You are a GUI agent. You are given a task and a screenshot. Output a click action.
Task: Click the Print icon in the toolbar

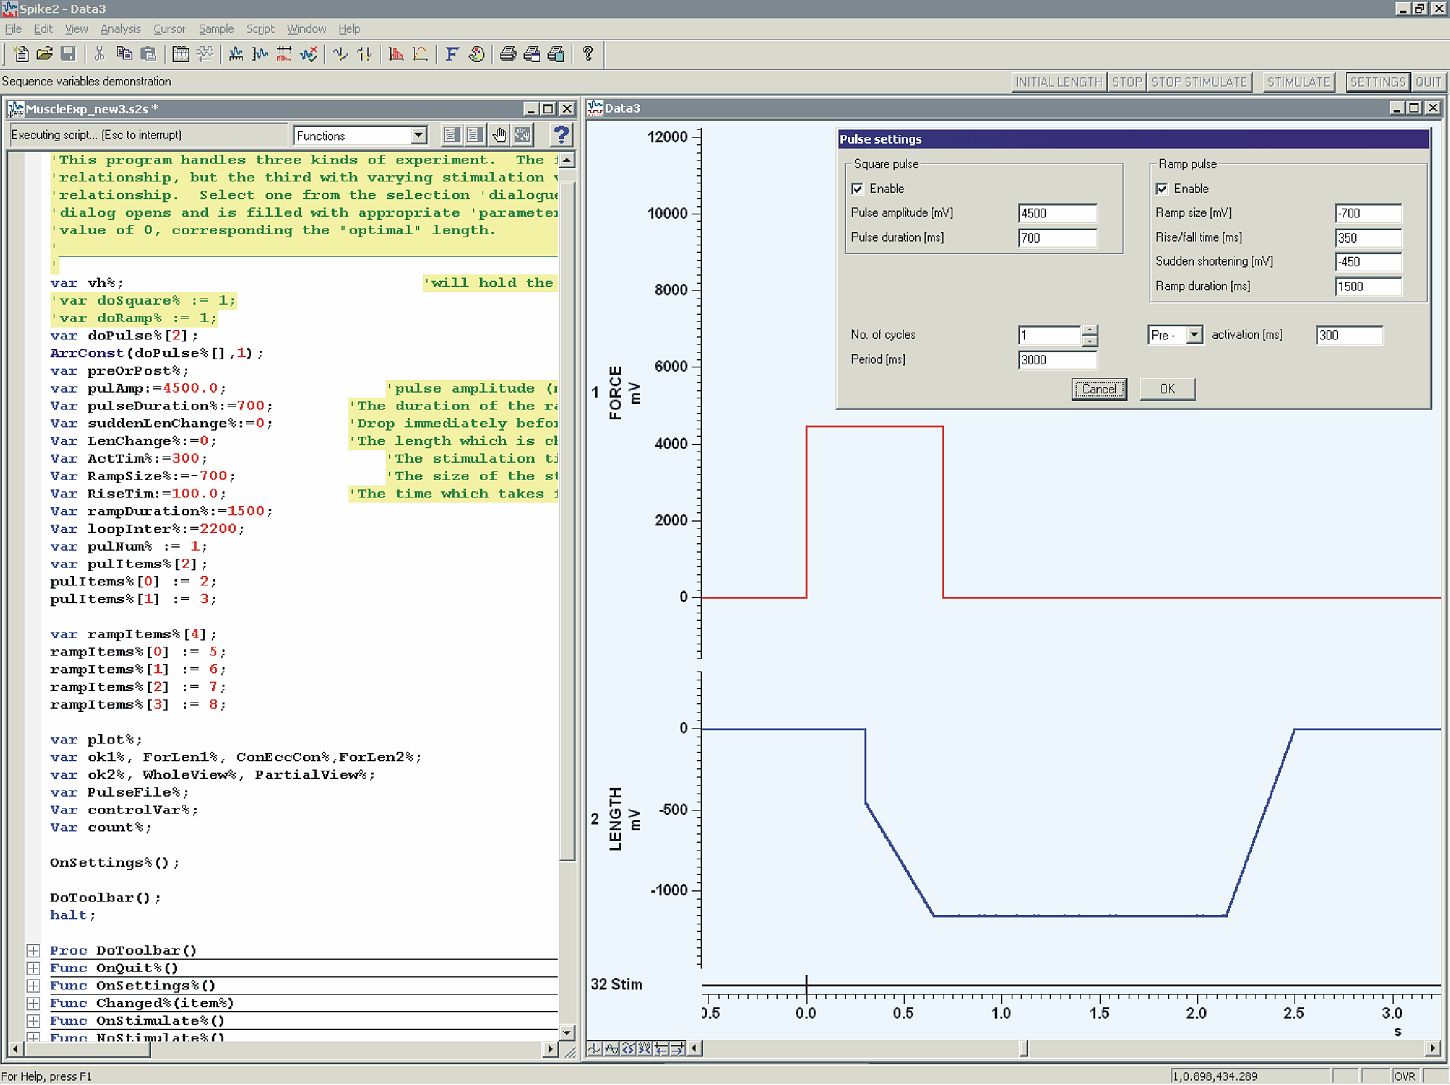(507, 54)
